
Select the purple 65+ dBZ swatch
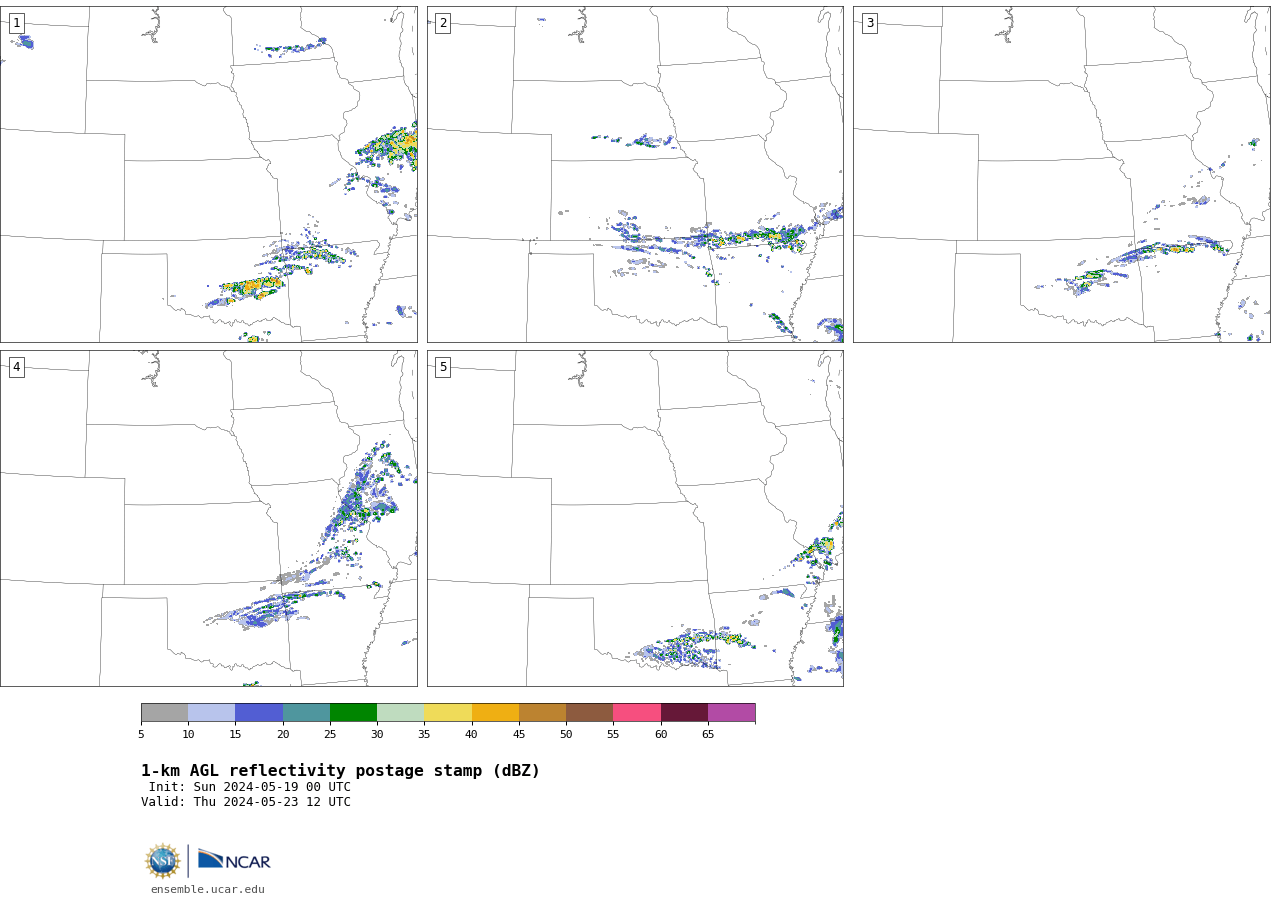[731, 713]
